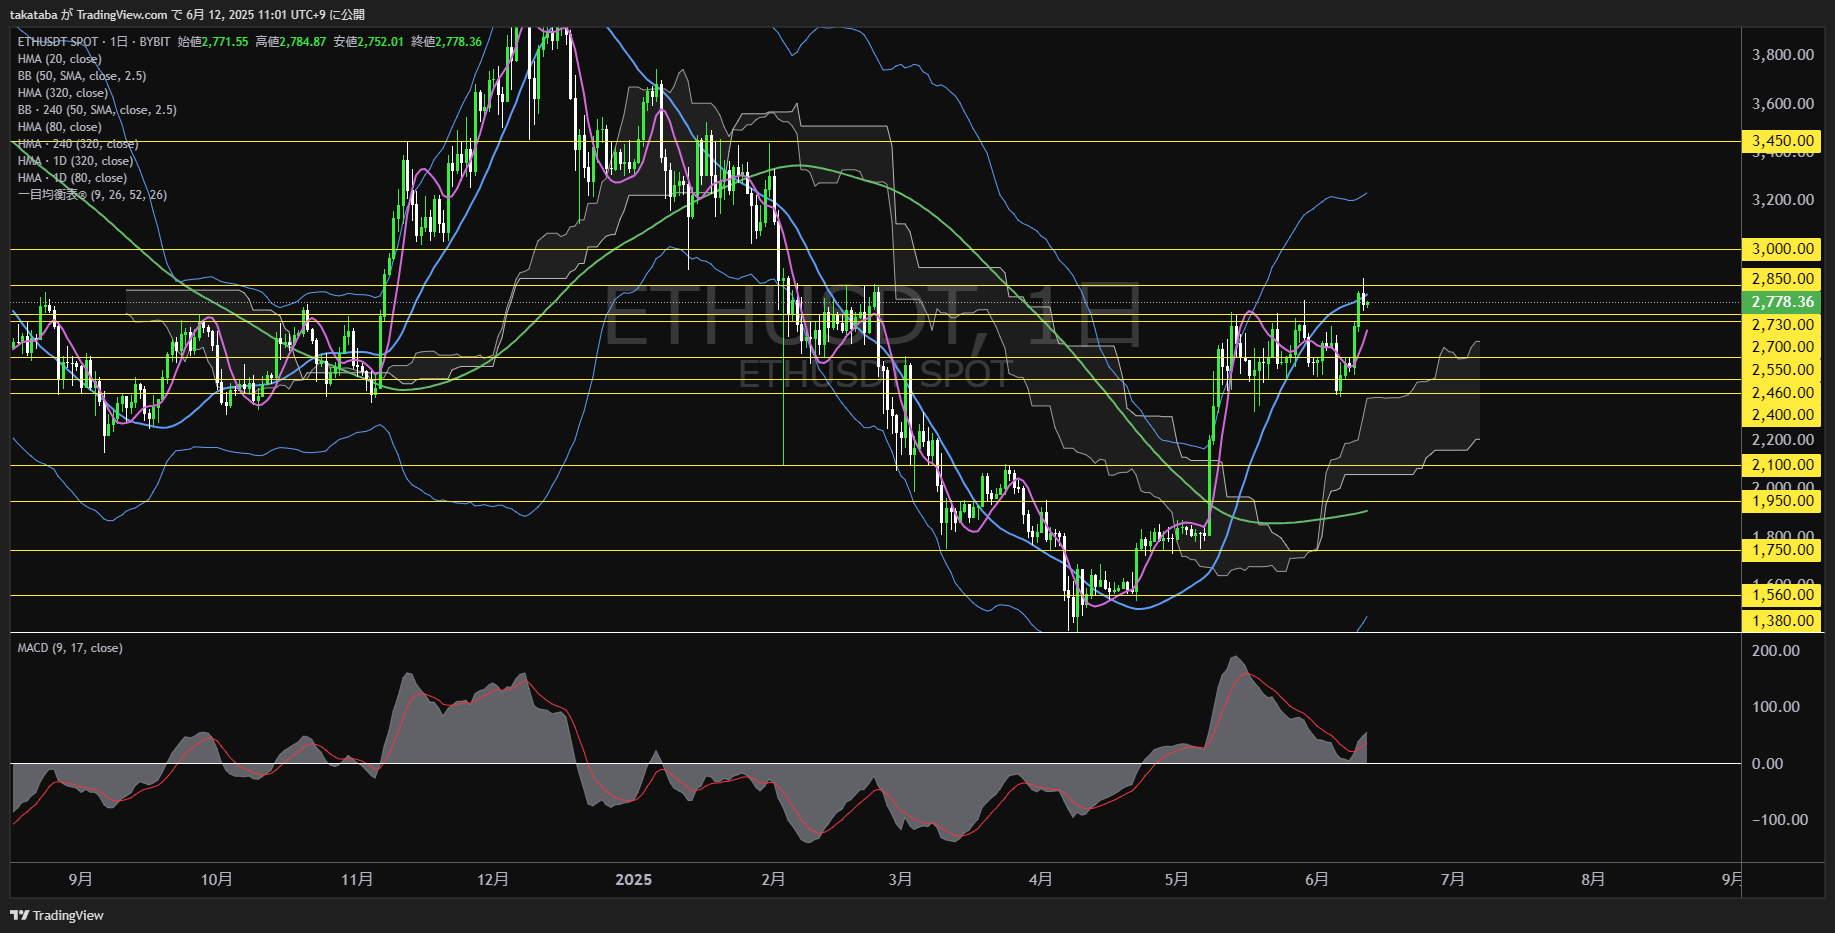Click the −100.00 MACD axis value
This screenshot has height=933, width=1835.
tap(1780, 820)
